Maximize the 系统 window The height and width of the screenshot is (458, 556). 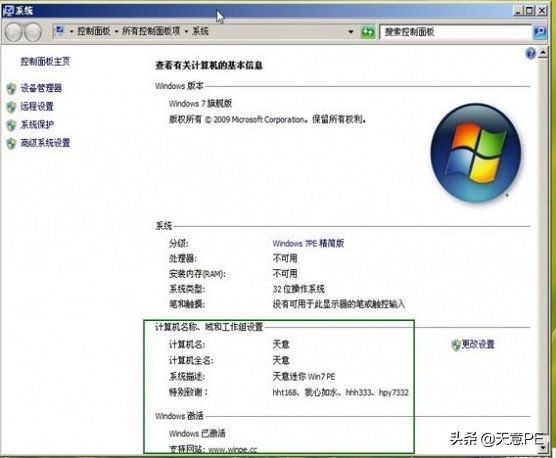tap(530, 11)
